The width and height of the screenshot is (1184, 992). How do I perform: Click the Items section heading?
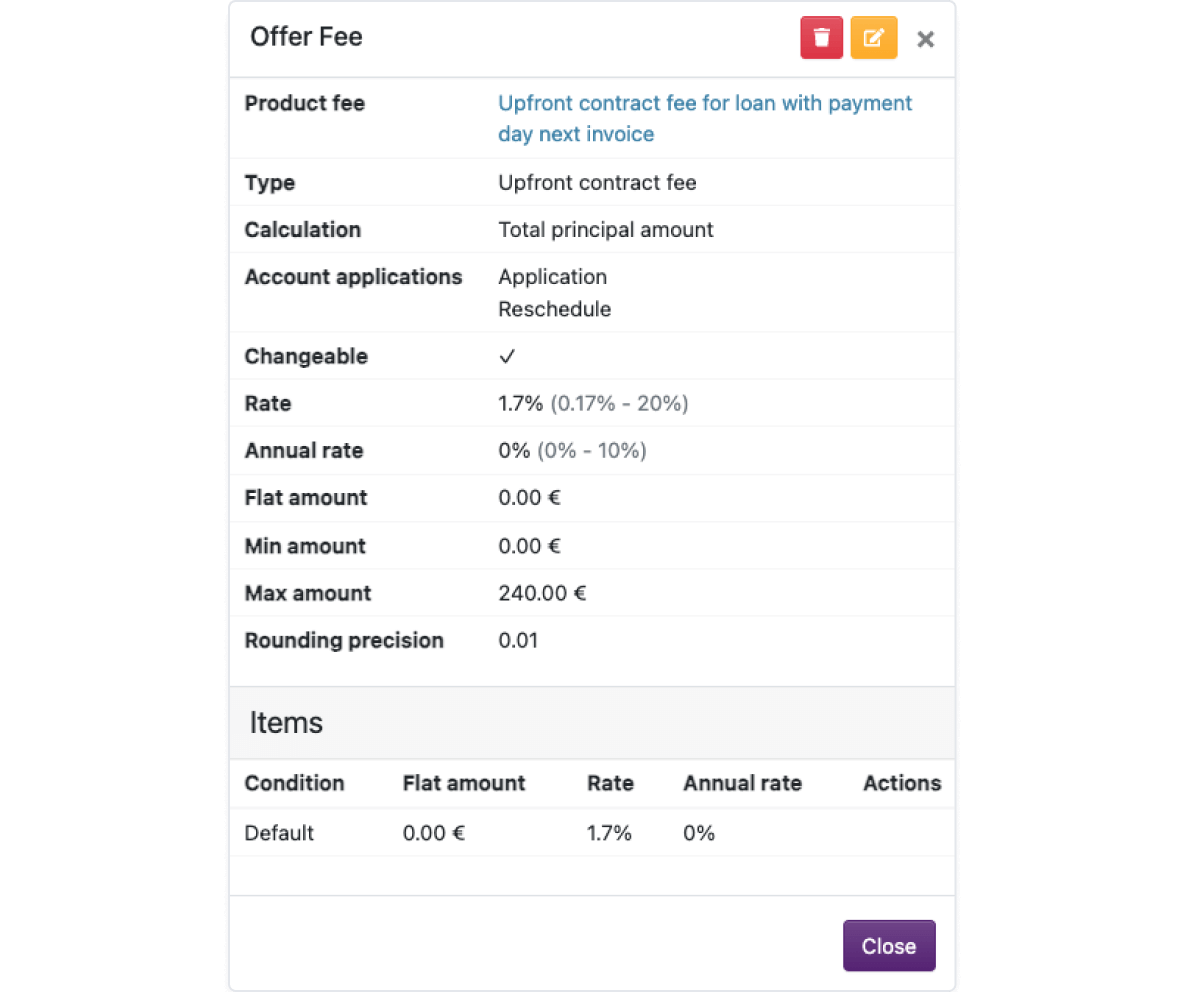click(286, 722)
